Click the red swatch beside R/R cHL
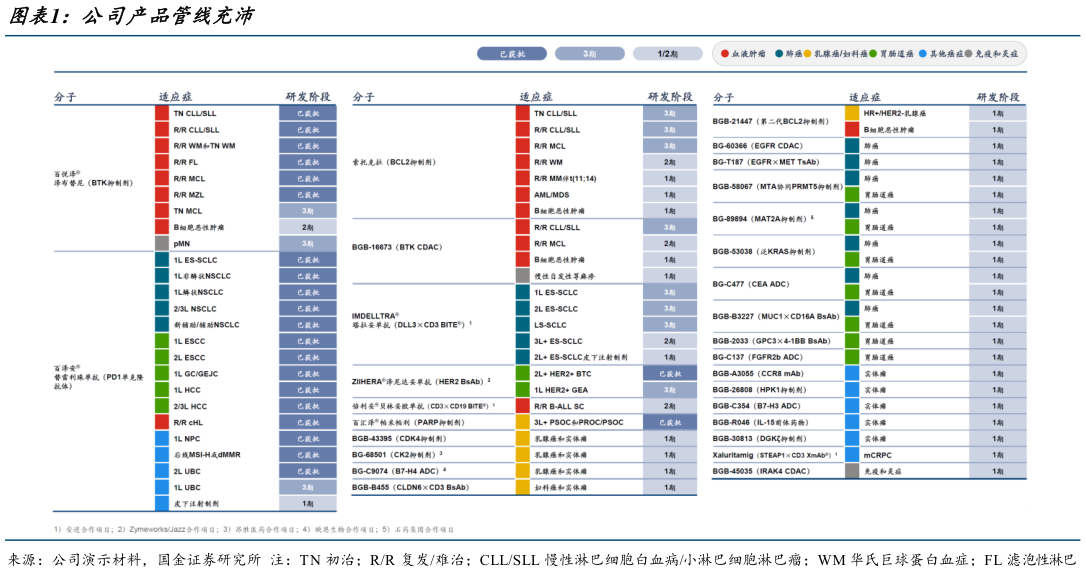Viewport: 1086px width, 573px height. tap(161, 422)
